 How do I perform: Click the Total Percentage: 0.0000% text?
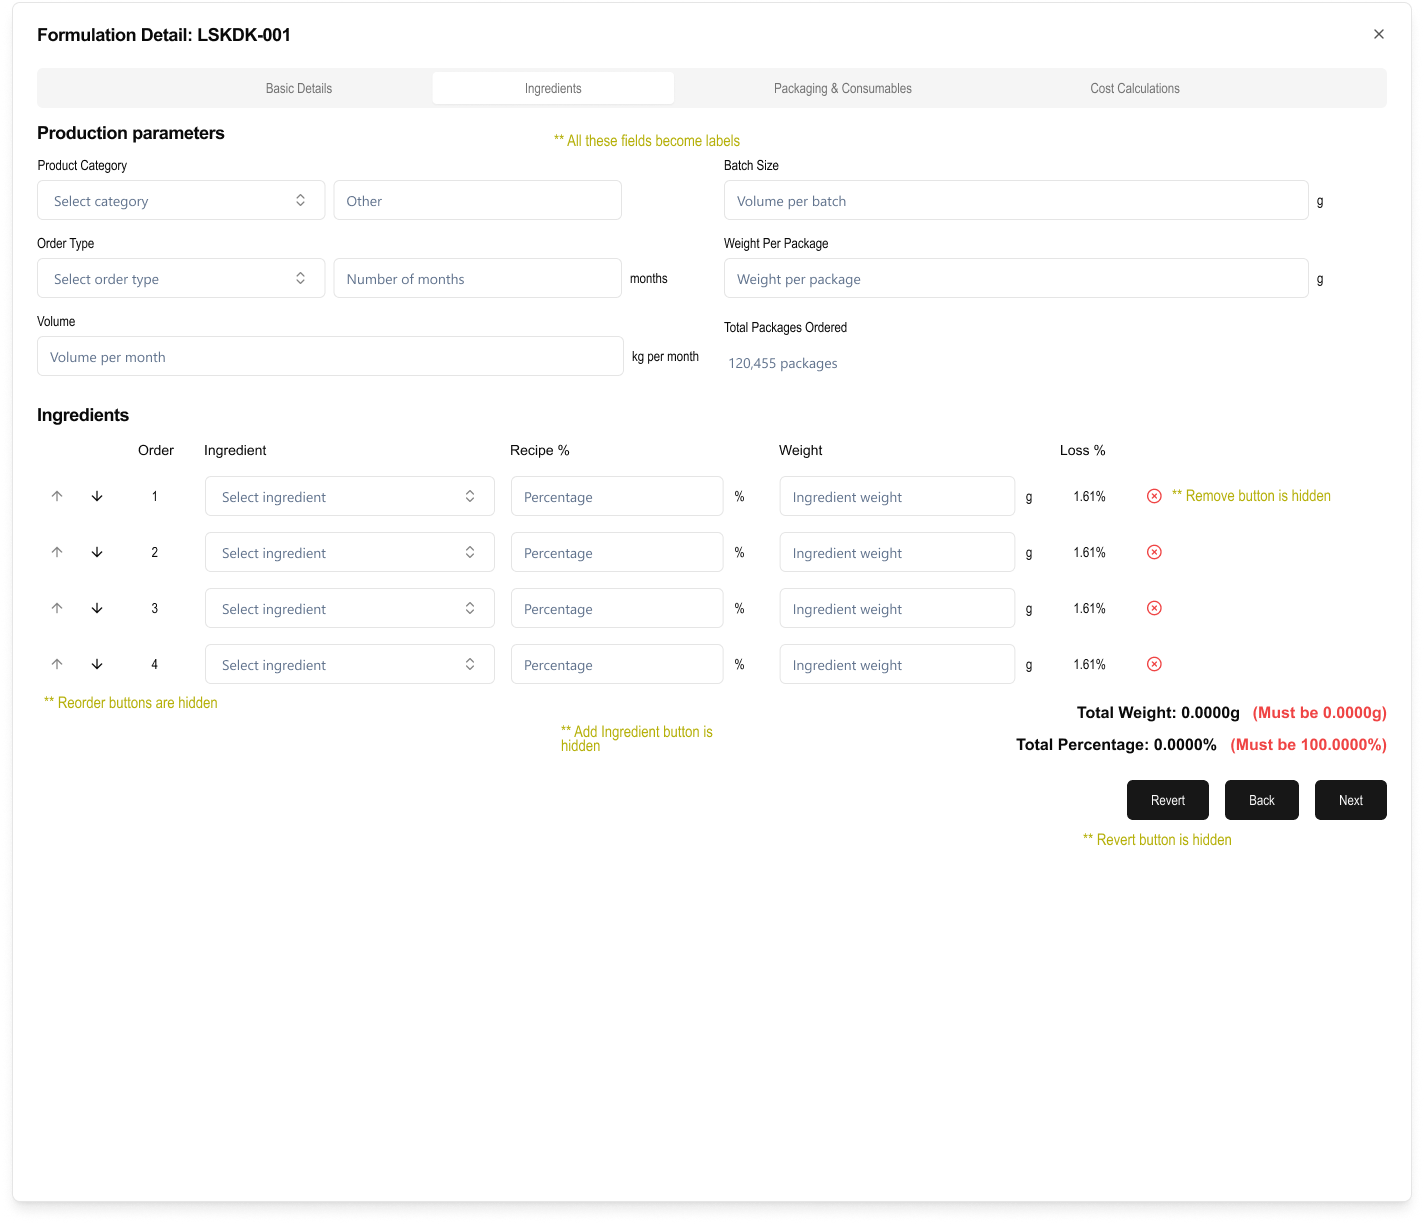pos(1116,744)
